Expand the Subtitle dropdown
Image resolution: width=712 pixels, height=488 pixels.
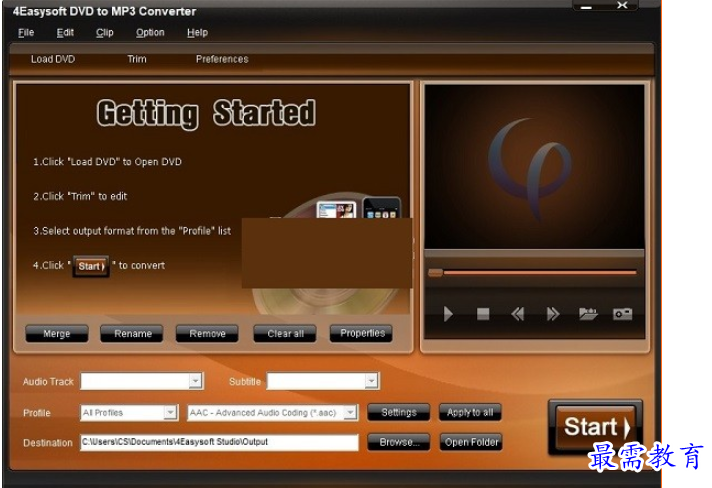click(x=371, y=381)
